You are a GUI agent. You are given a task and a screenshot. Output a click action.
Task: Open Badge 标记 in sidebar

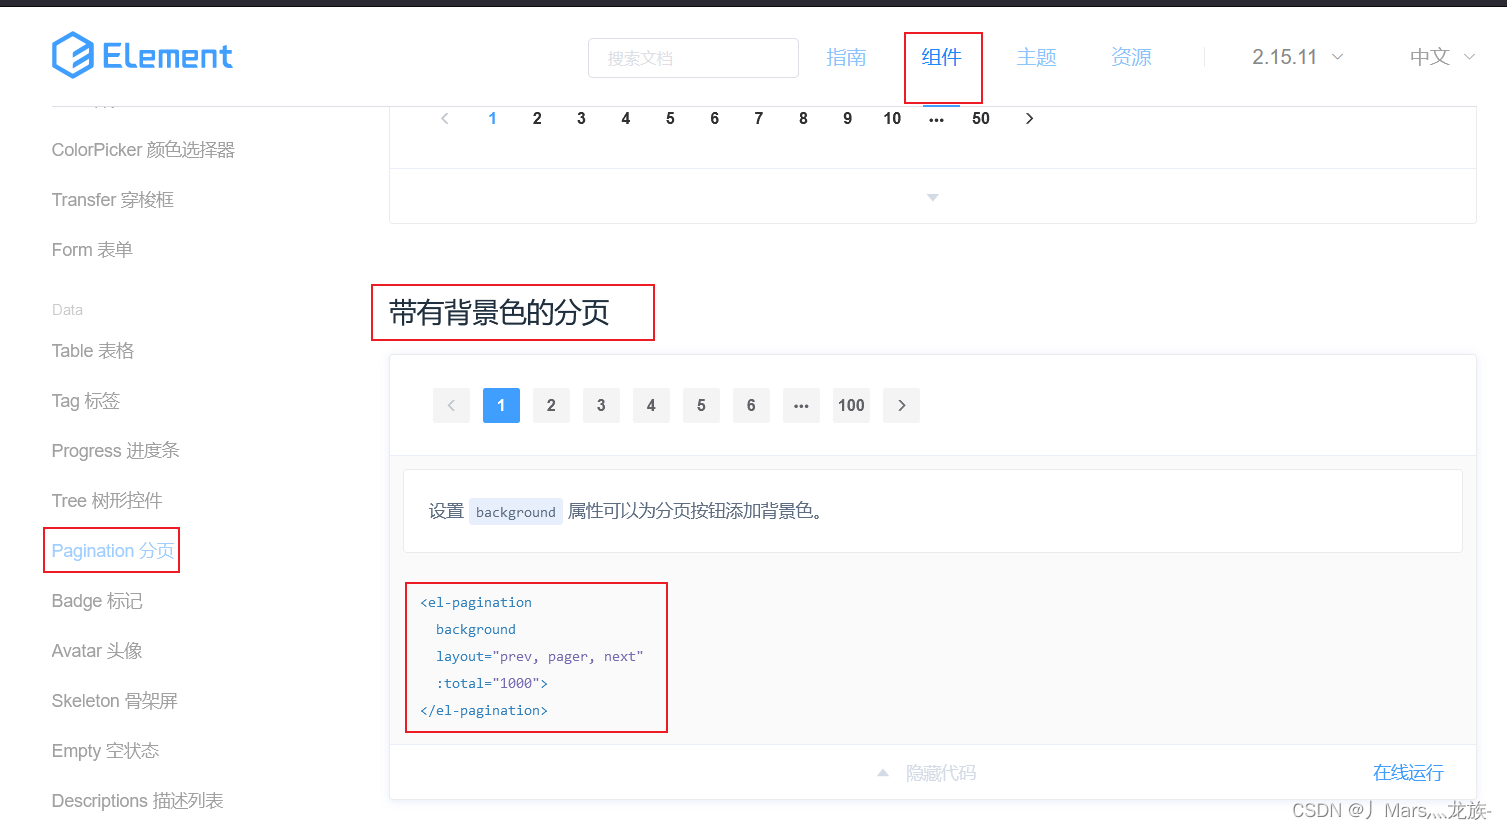[x=97, y=601]
